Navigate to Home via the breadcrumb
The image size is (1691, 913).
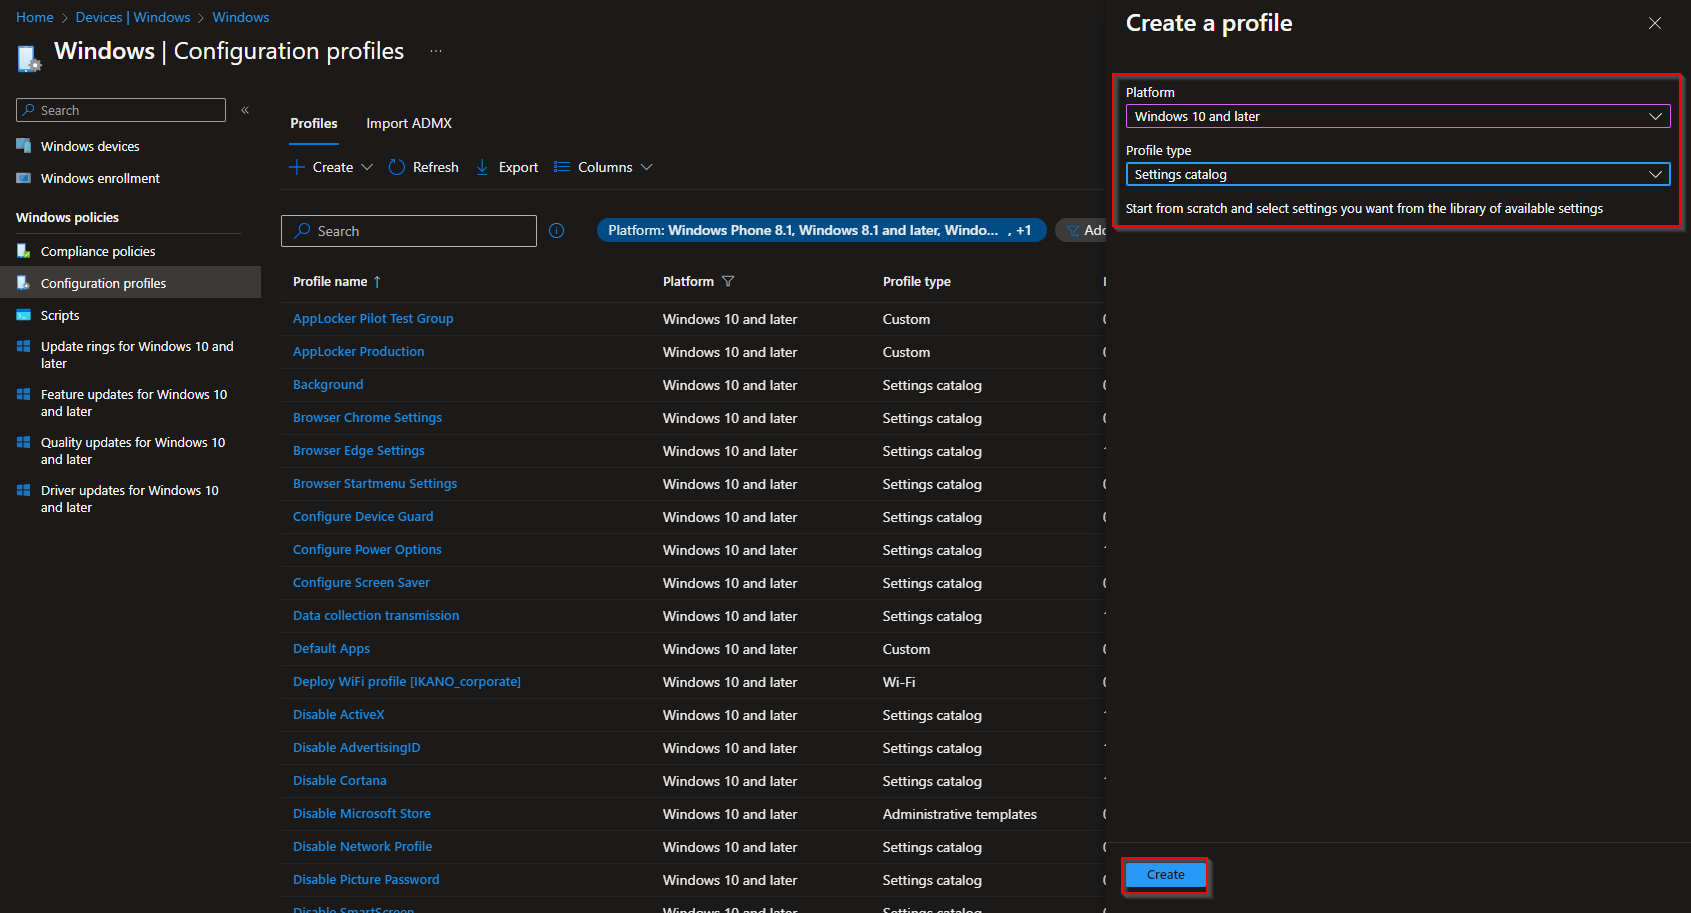click(x=34, y=16)
